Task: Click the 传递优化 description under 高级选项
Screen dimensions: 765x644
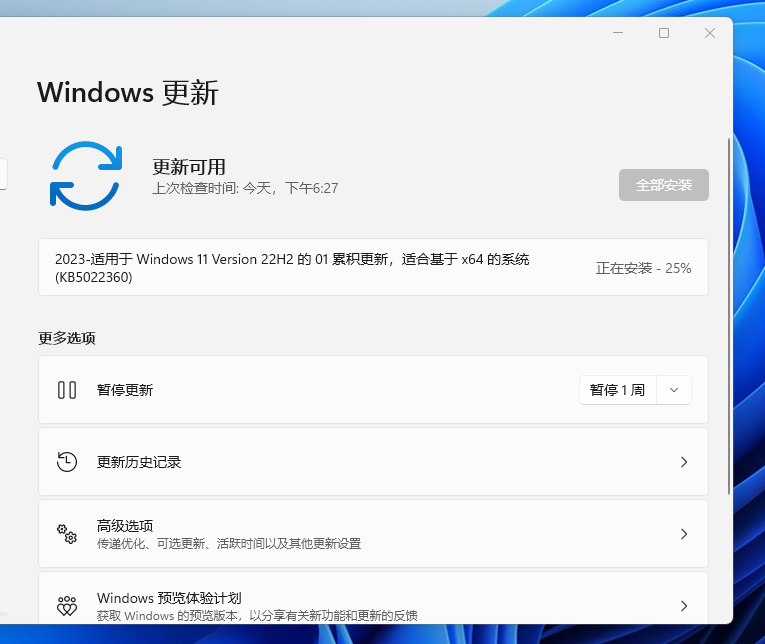Action: [229, 543]
